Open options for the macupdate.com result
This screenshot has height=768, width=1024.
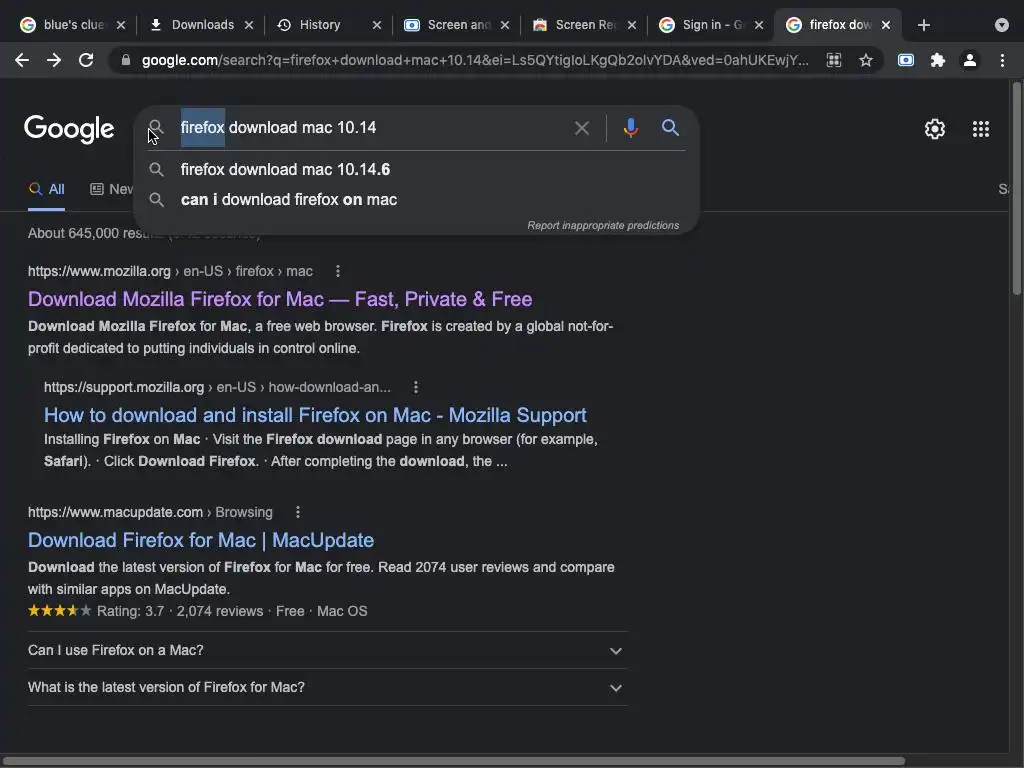[298, 512]
